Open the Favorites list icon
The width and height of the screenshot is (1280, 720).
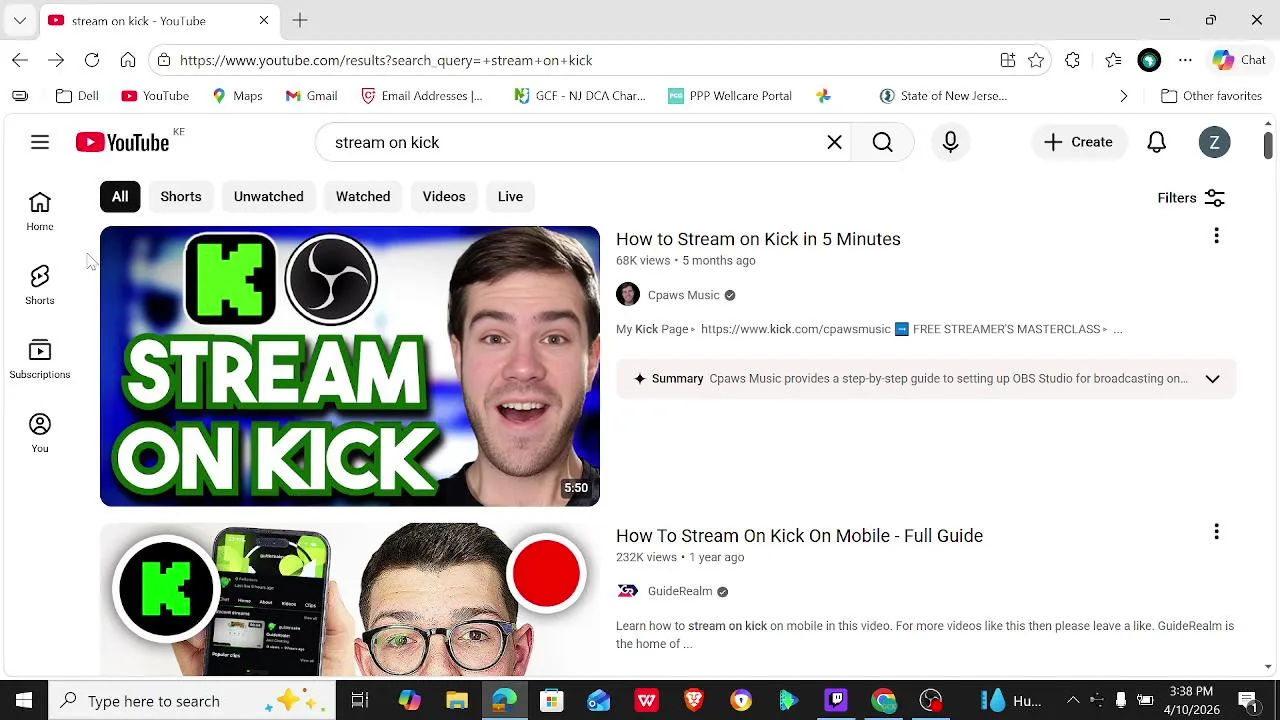click(x=1113, y=60)
